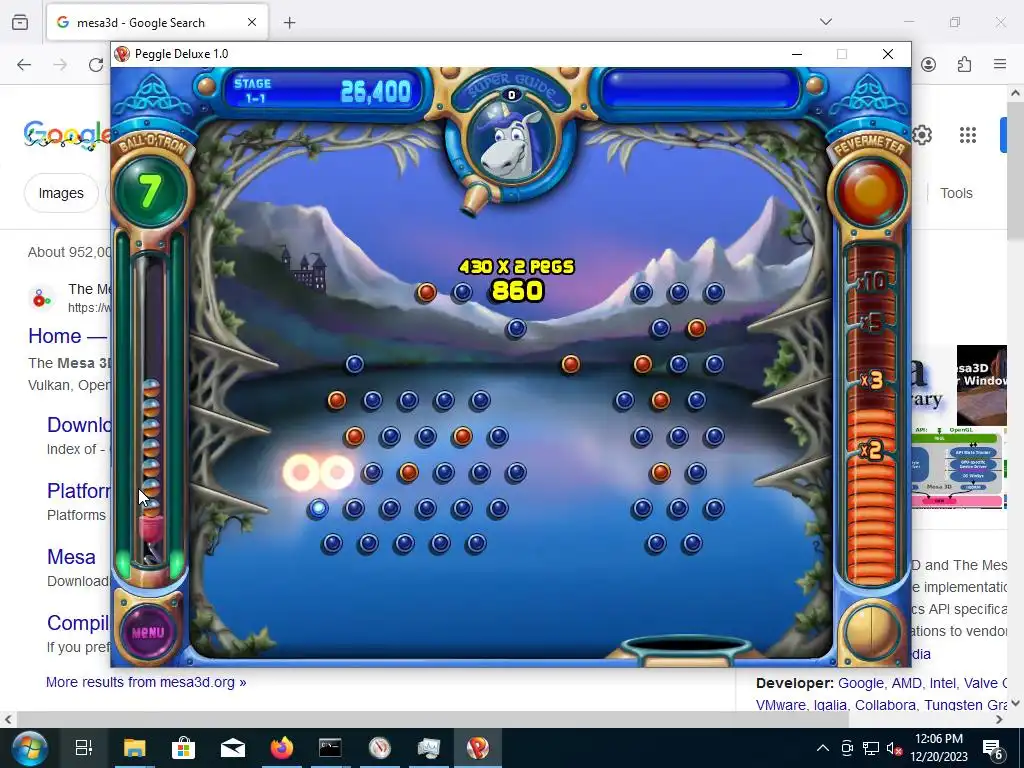Open Task View on the taskbar
The width and height of the screenshot is (1024, 768).
[x=84, y=748]
